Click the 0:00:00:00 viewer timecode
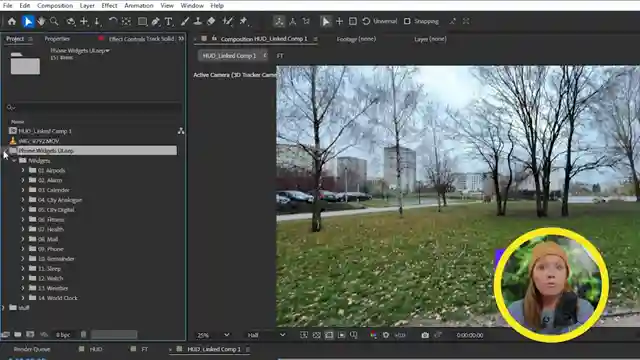Screen dimensions: 640x360 [x=470, y=335]
